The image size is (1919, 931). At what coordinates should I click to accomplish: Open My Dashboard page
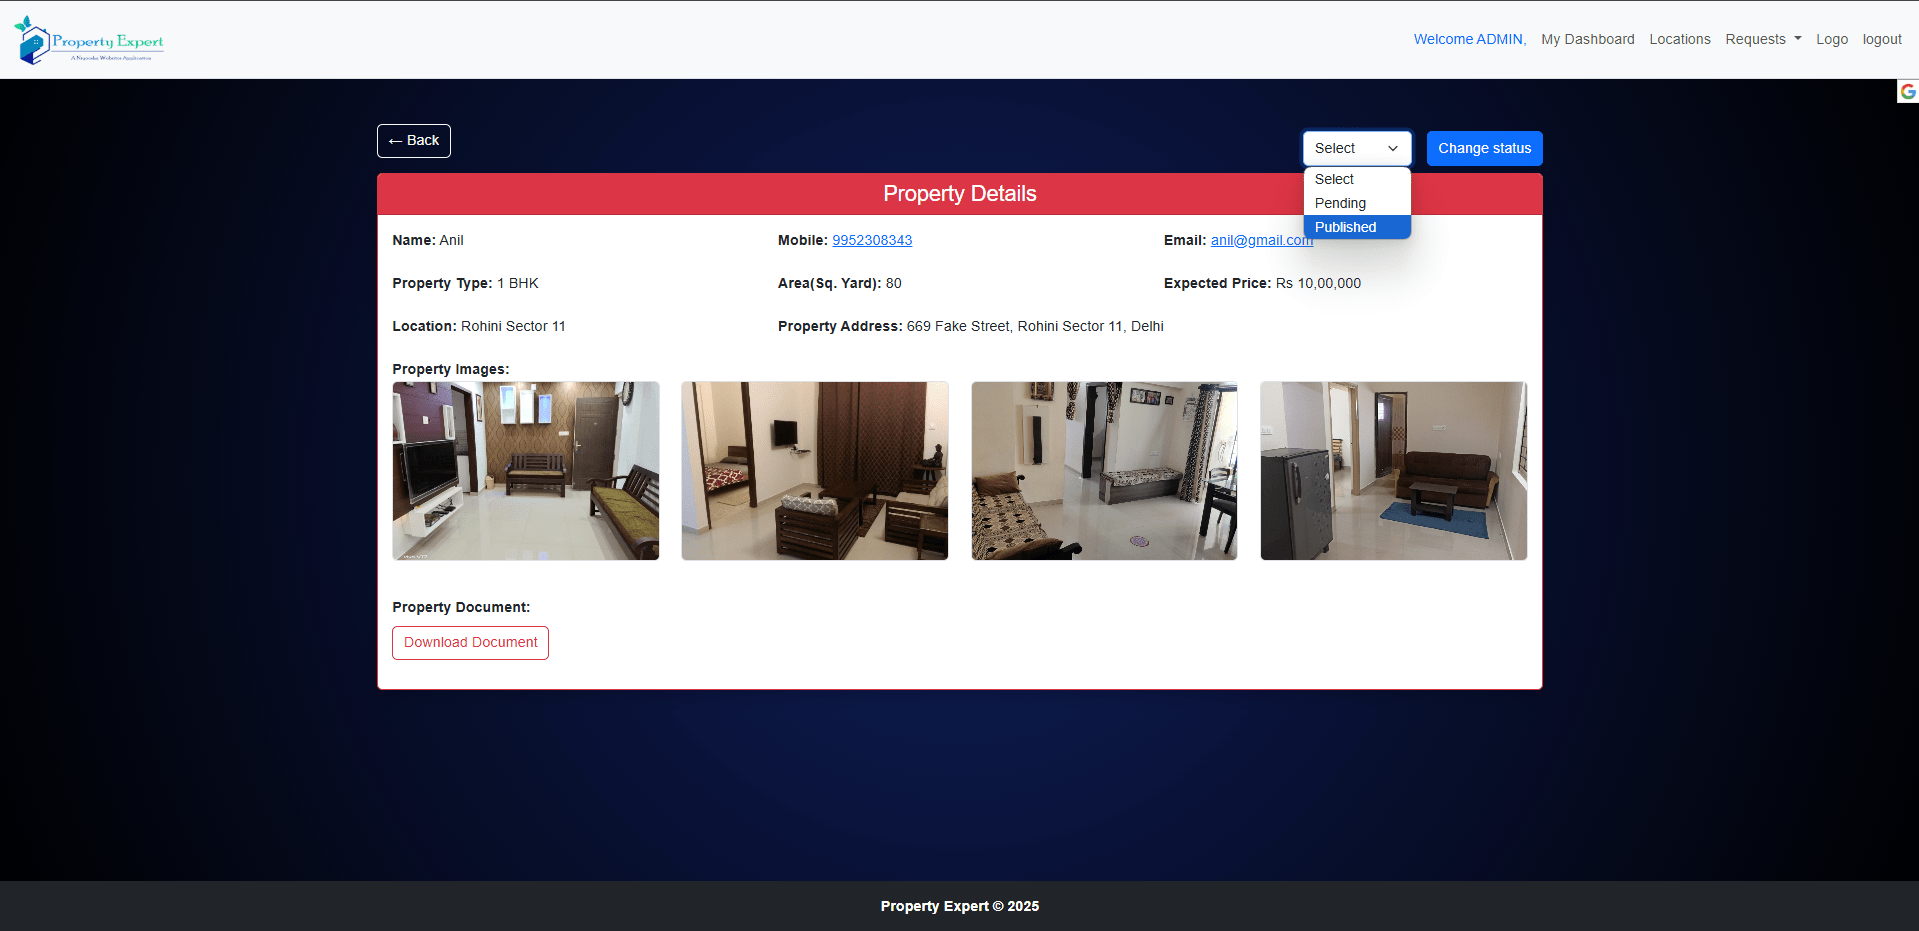(1587, 39)
